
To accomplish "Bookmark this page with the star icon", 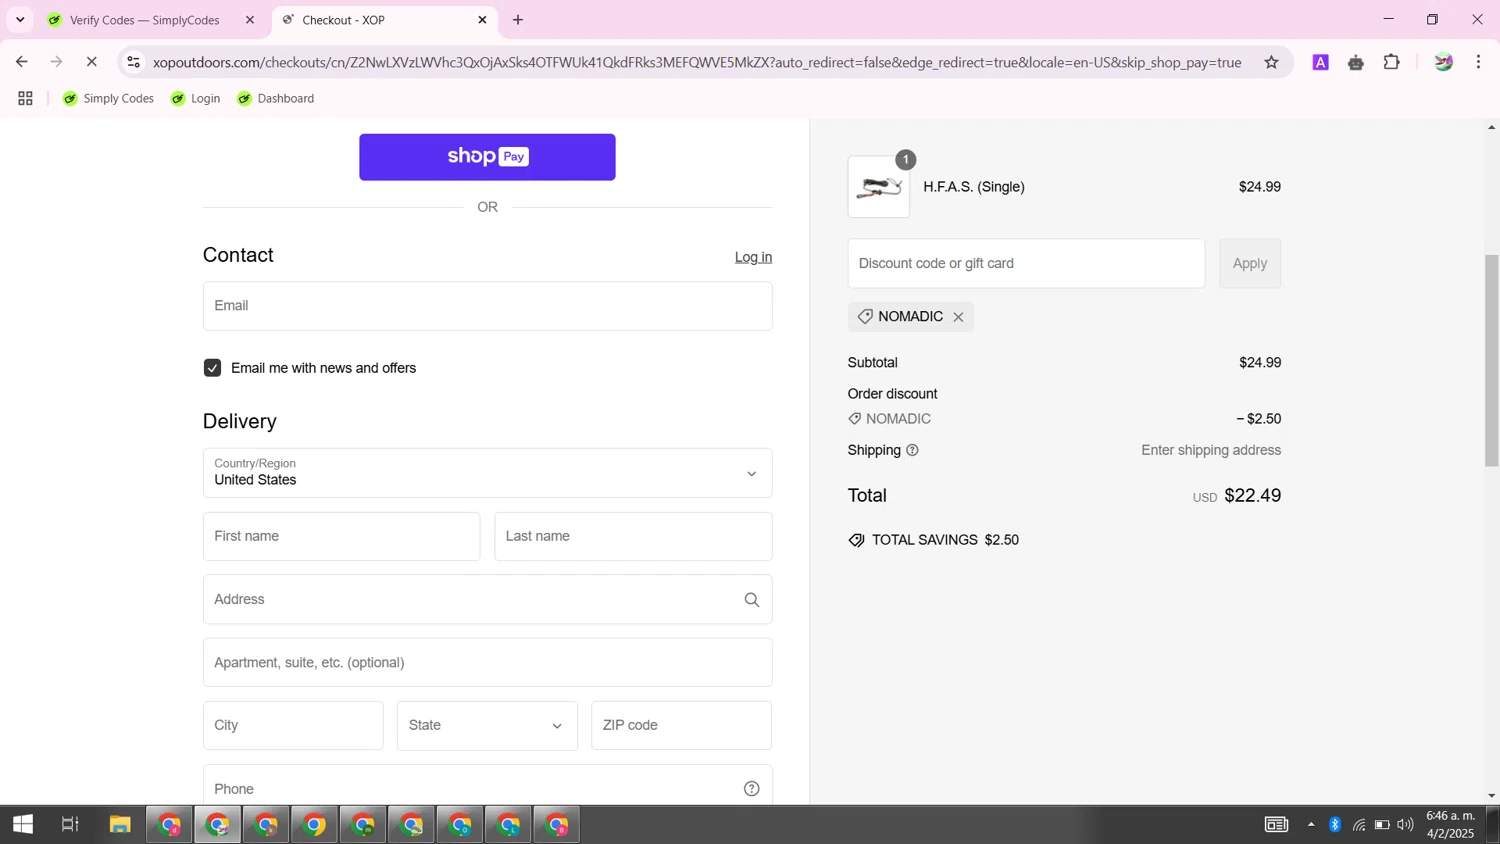I will point(1271,62).
